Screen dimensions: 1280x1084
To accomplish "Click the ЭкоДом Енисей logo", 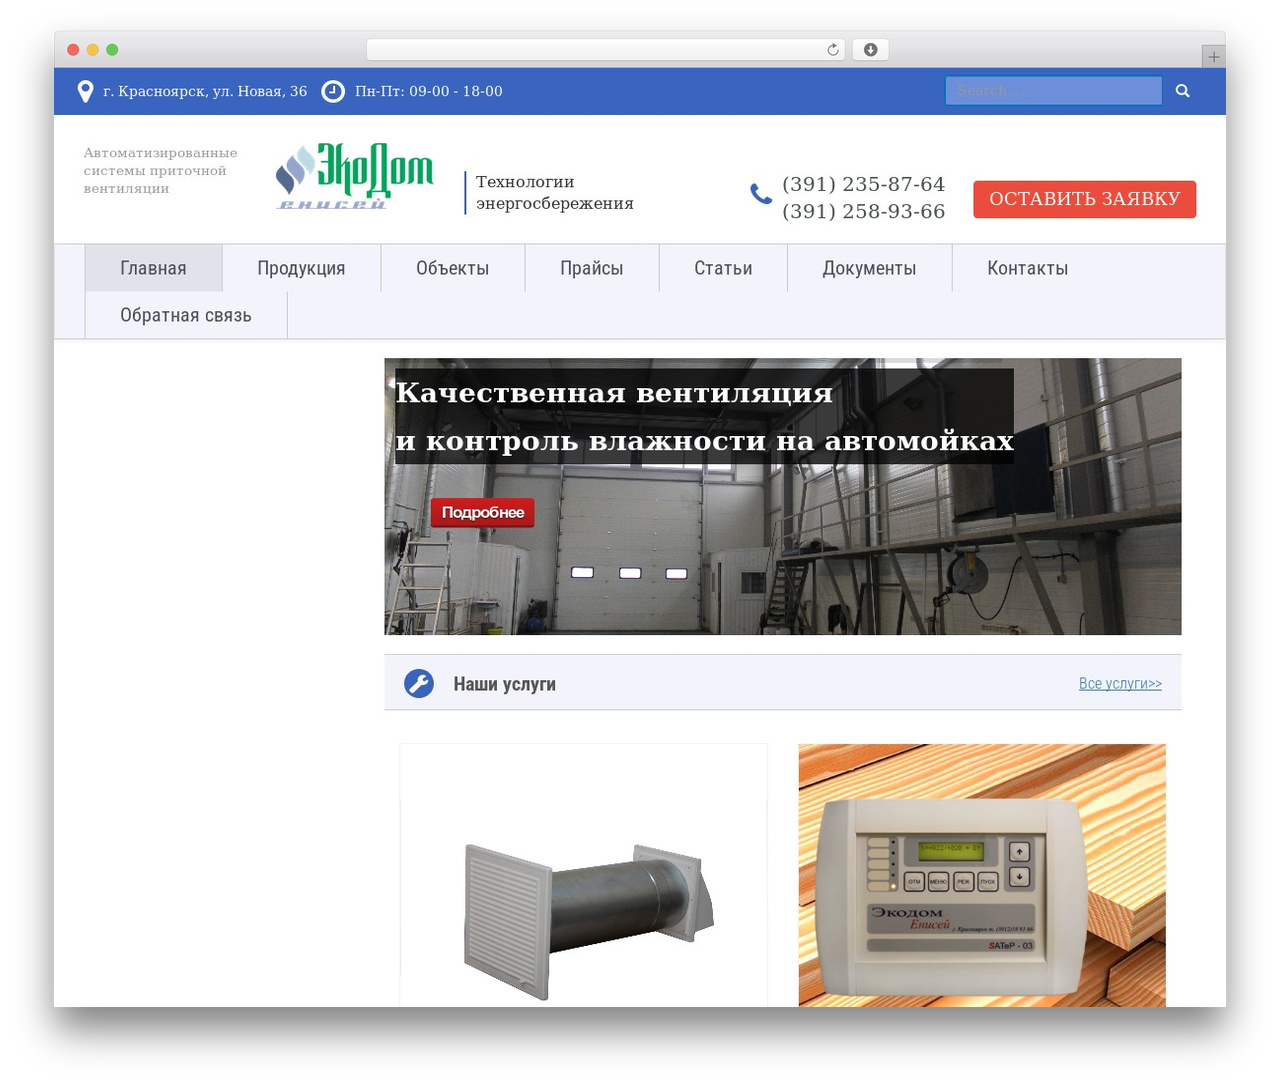I will click(x=355, y=177).
